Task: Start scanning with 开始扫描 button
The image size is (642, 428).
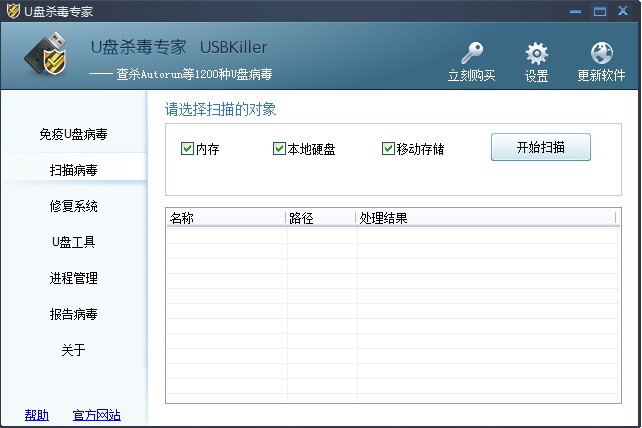Action: 540,147
